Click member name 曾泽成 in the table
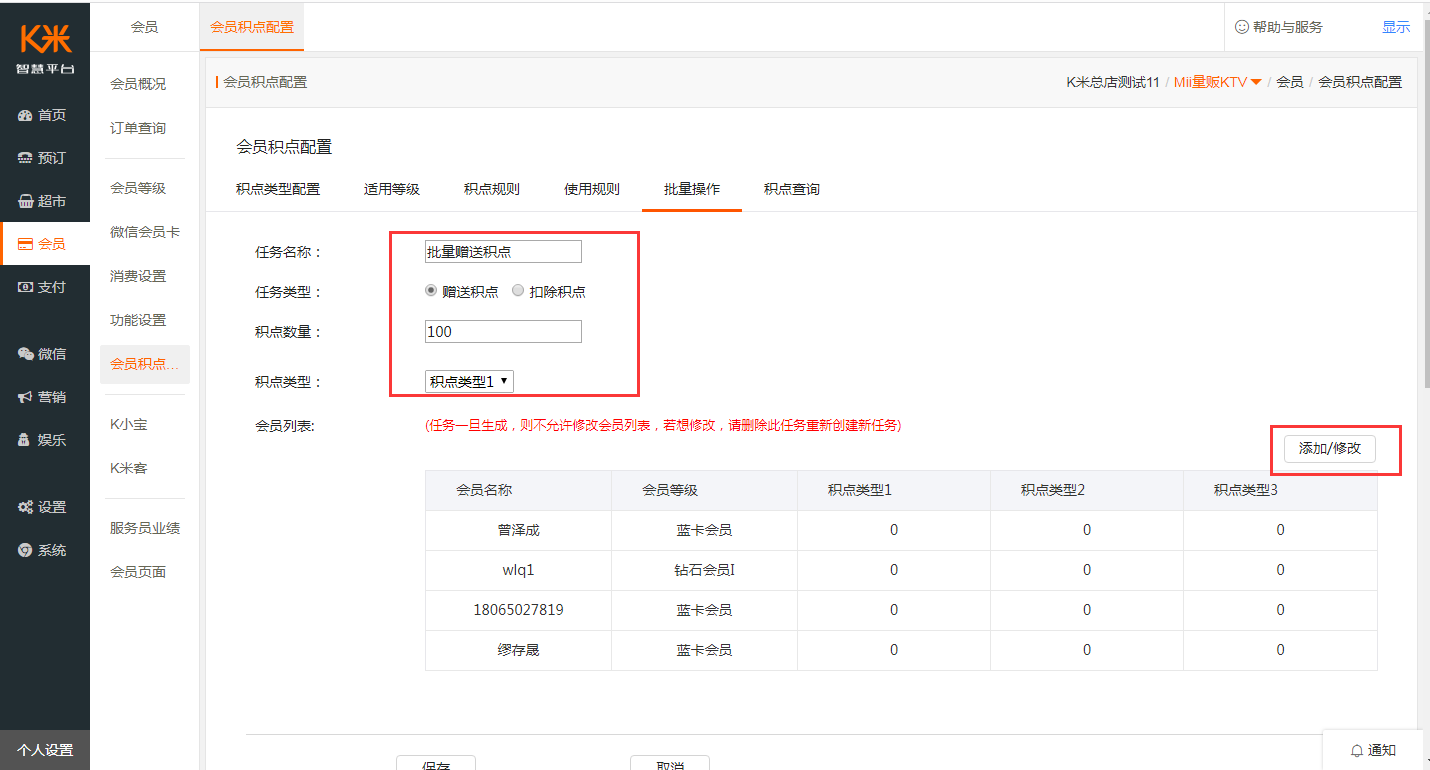This screenshot has height=770, width=1430. 518,530
